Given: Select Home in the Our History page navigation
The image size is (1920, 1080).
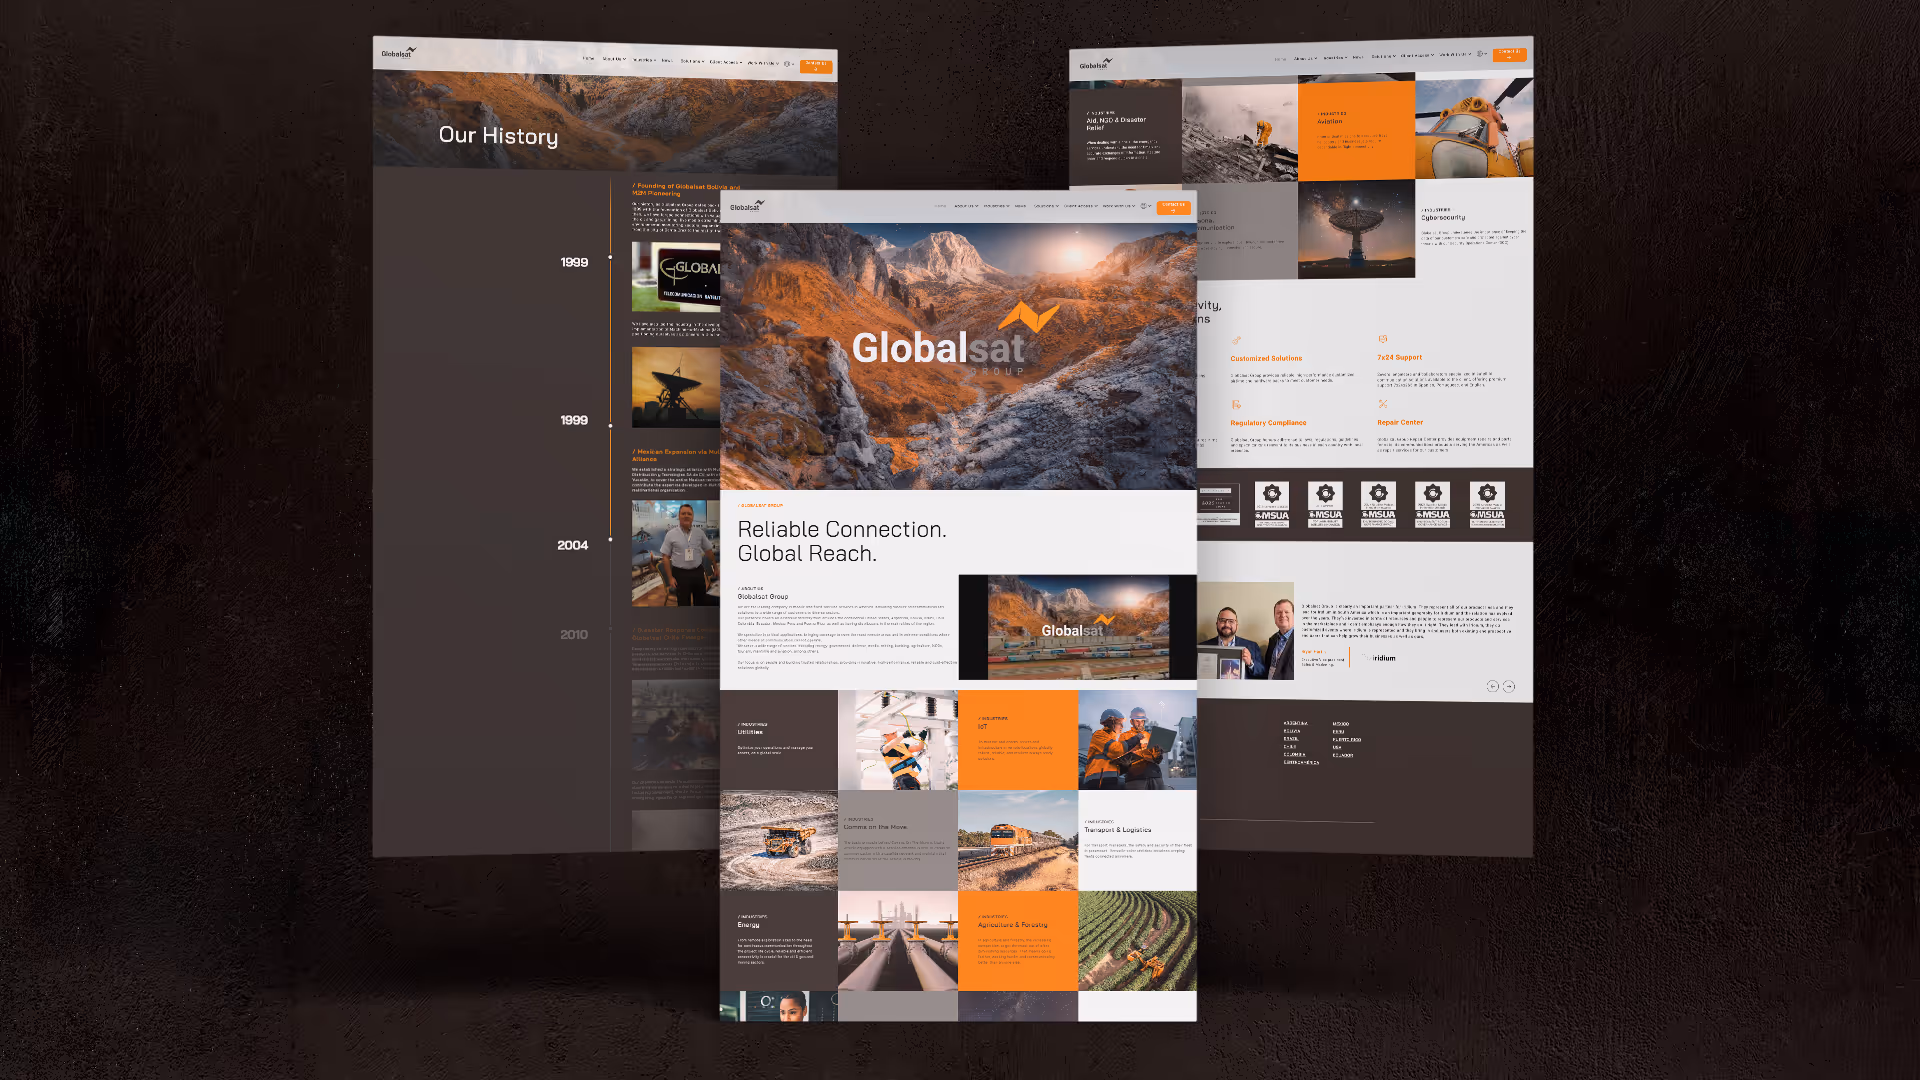Looking at the screenshot, I should (589, 58).
